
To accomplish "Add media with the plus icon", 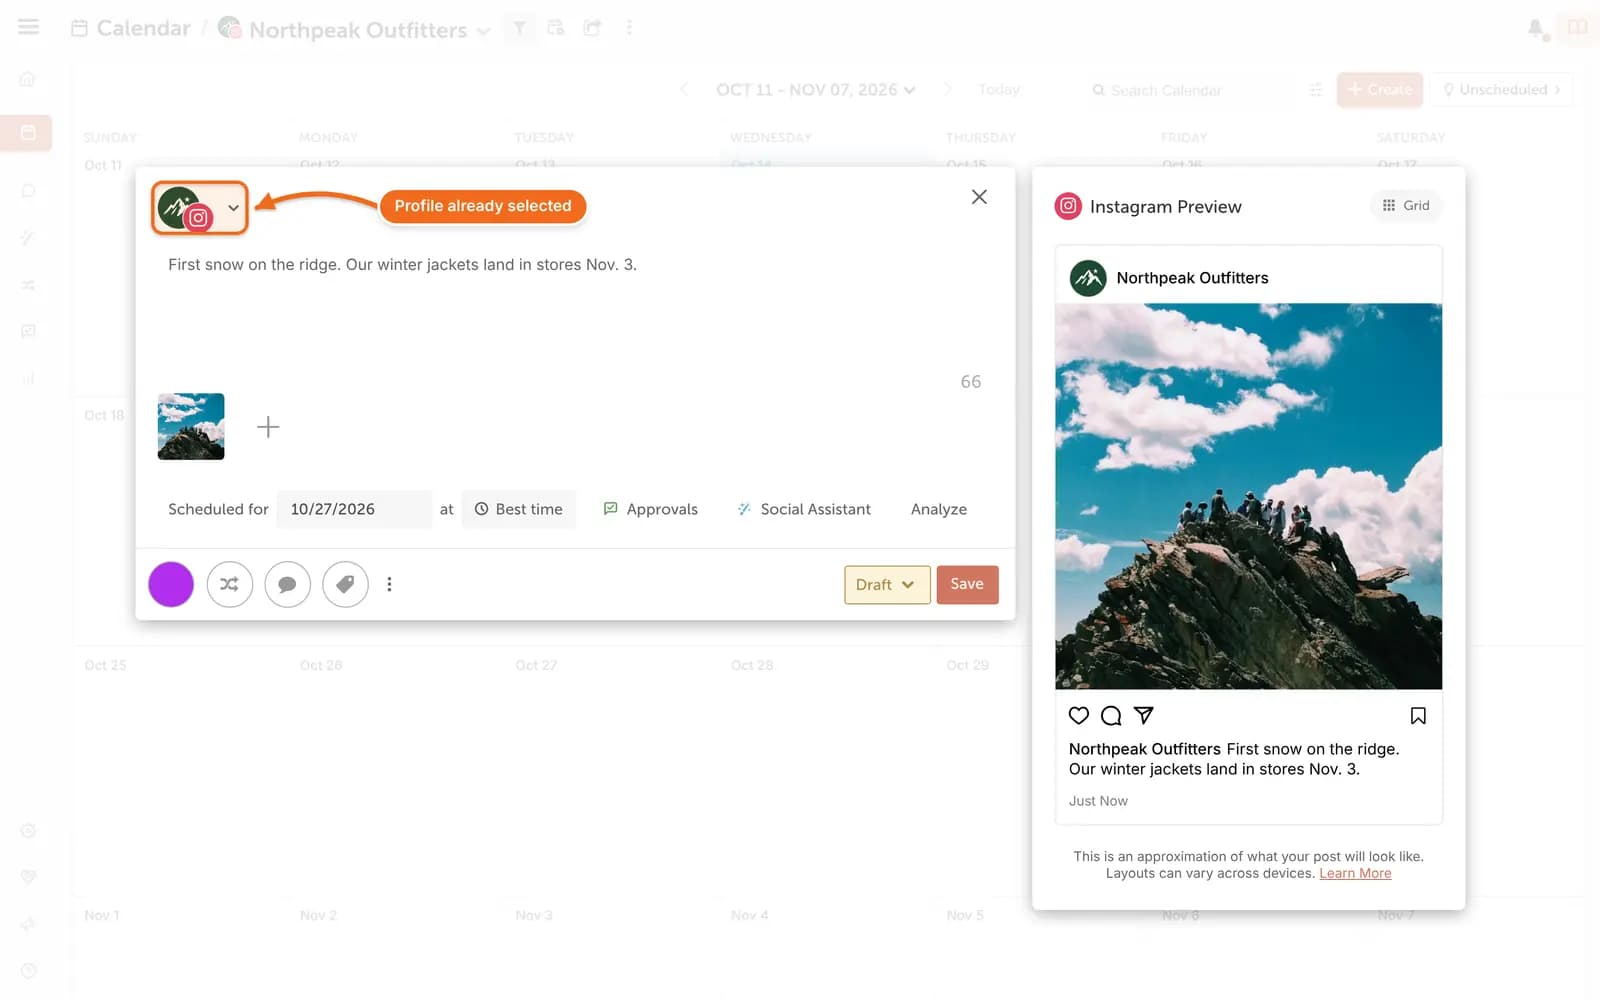I will pos(268,427).
